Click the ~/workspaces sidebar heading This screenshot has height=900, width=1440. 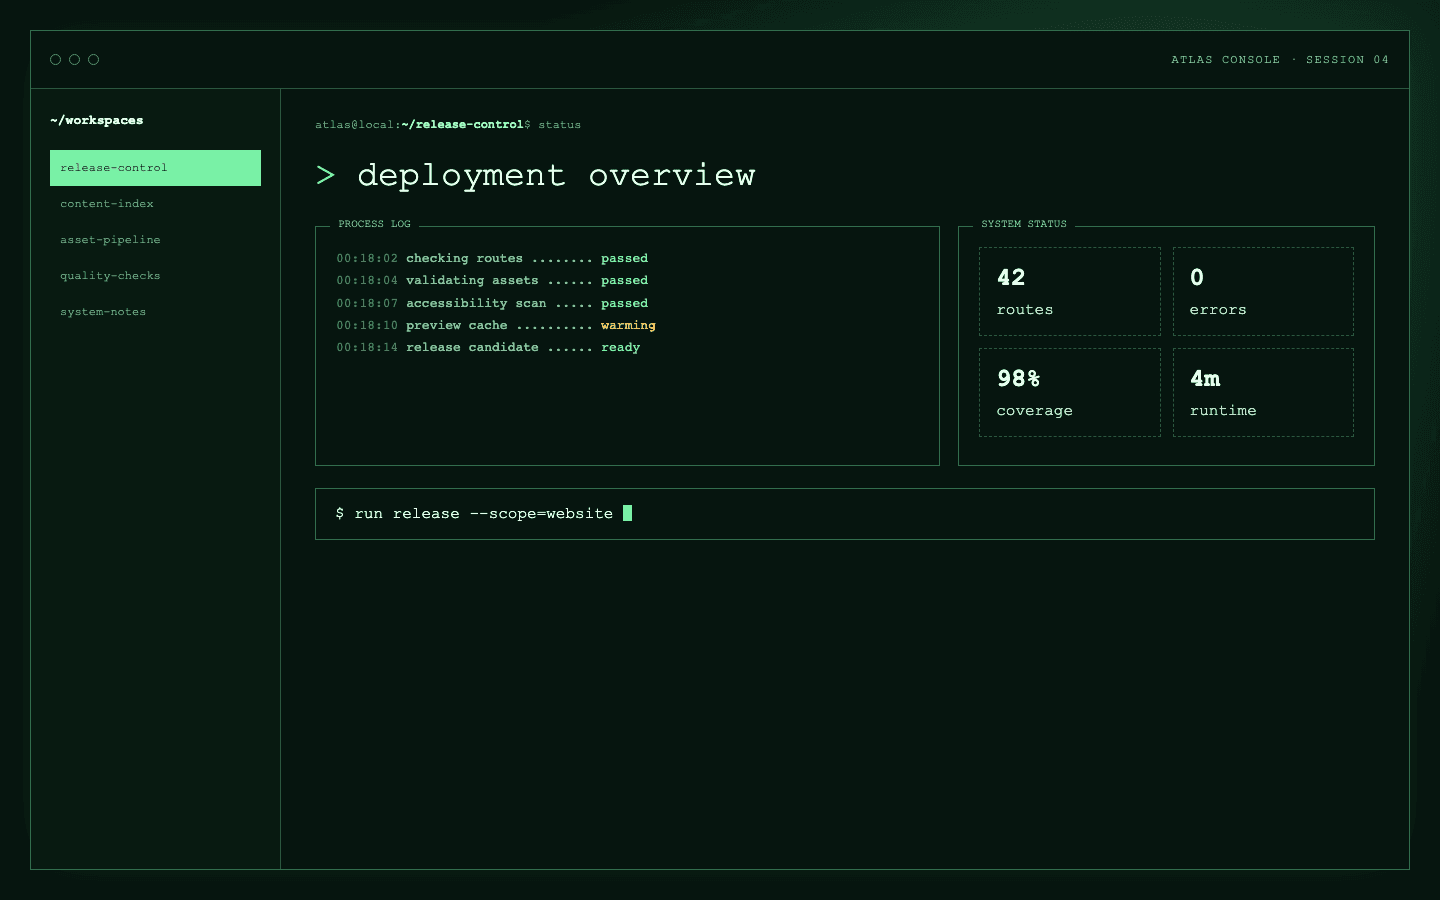coord(97,120)
